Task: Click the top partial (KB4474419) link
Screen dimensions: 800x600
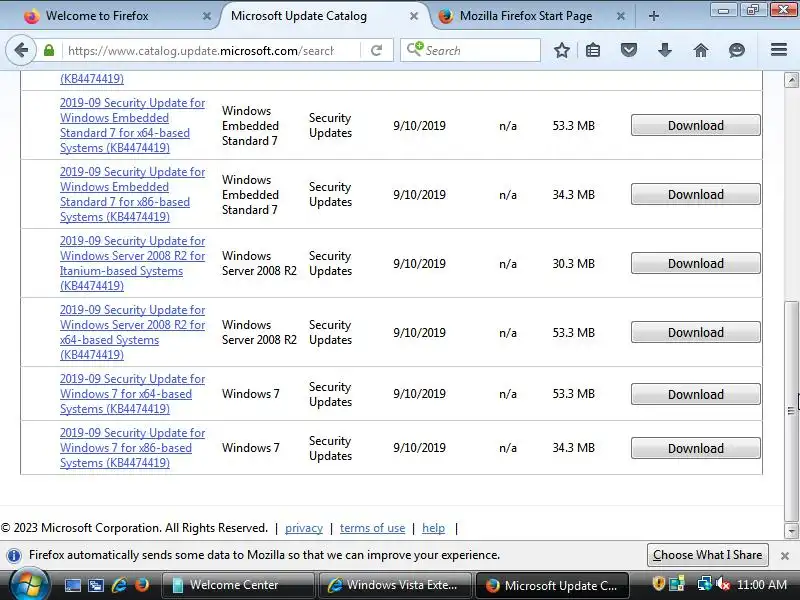Action: click(92, 79)
